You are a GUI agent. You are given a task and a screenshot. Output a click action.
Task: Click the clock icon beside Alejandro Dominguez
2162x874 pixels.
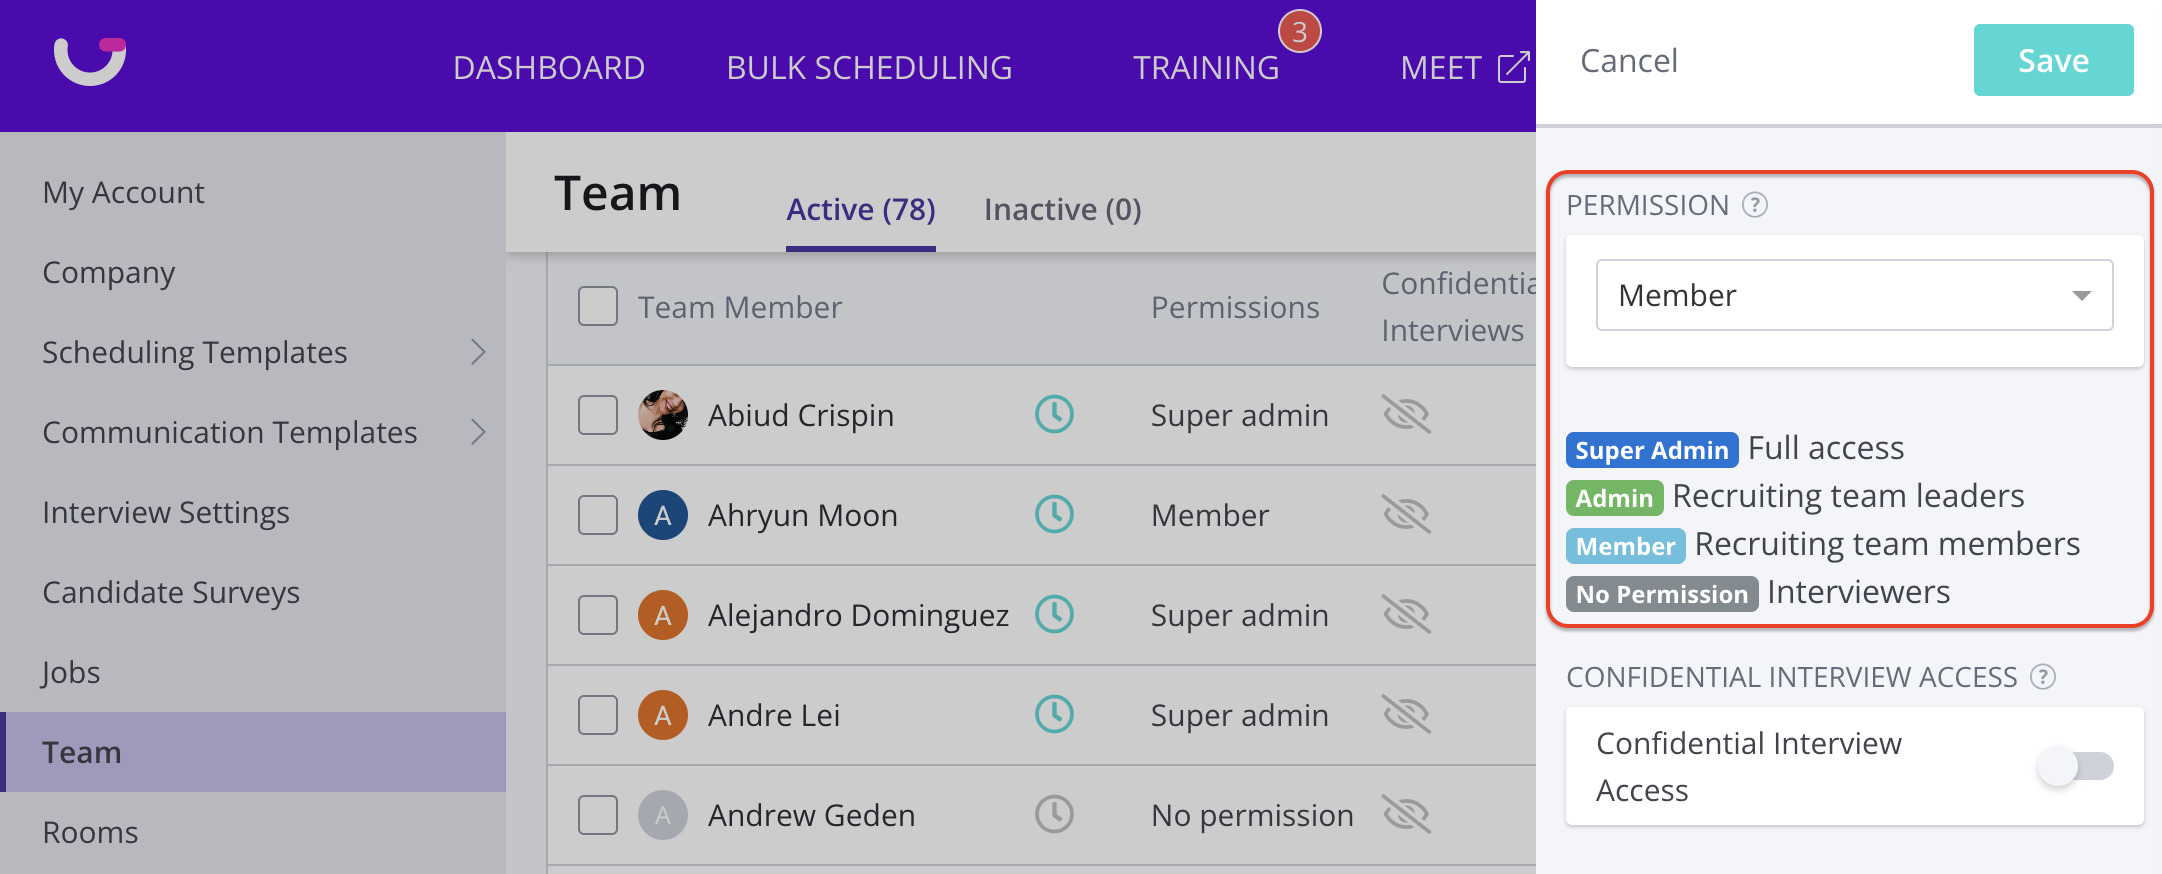1054,614
